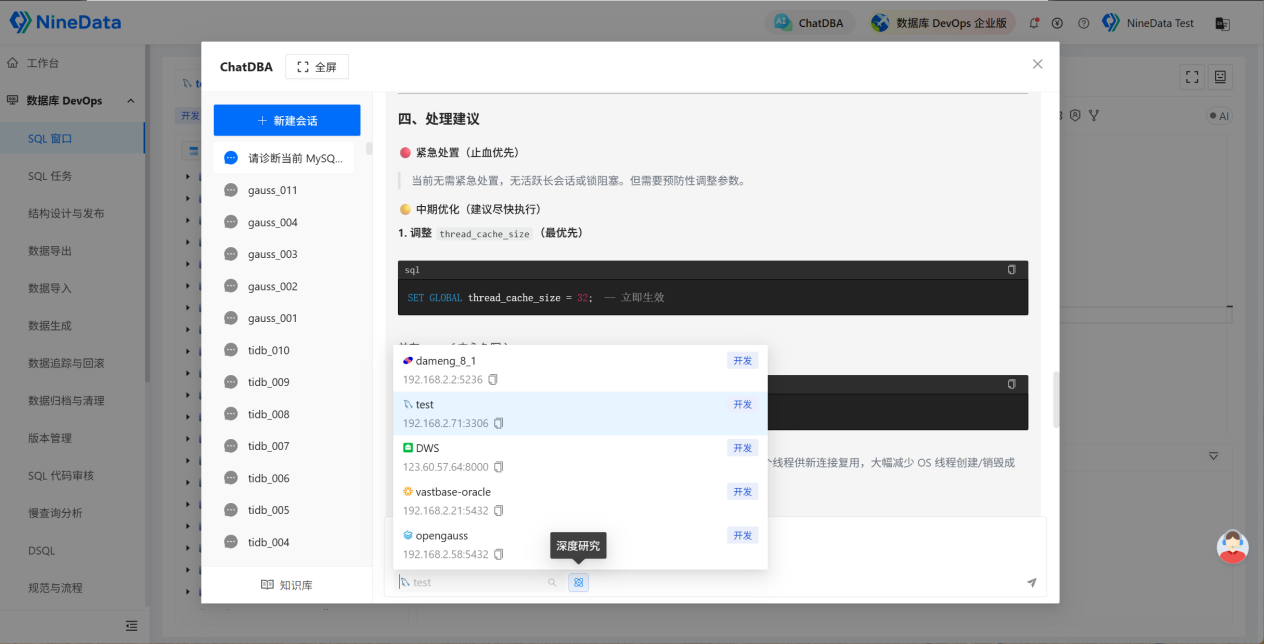Copy the thread_cache_size SQL code block
Viewport: 1264px width, 644px height.
click(x=1012, y=270)
